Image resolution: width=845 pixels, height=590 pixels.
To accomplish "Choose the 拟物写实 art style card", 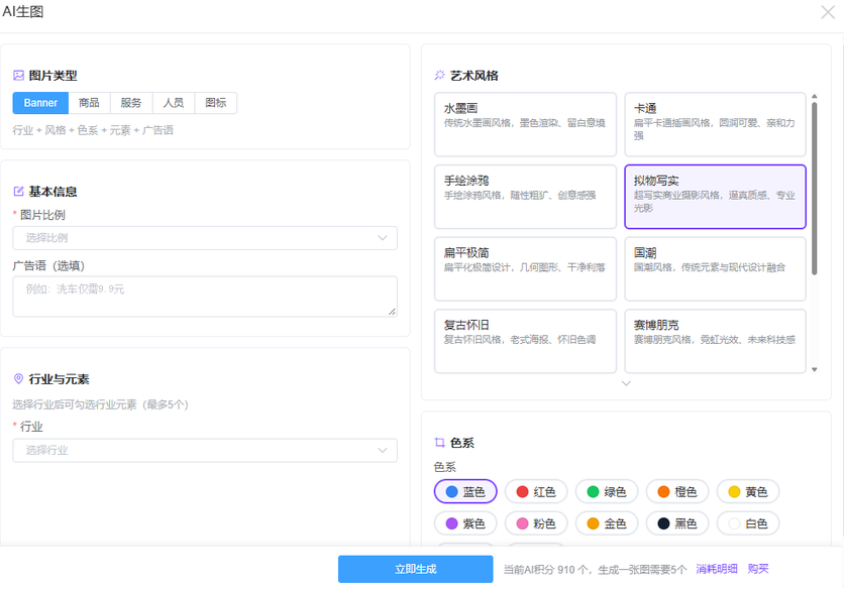I will pos(715,197).
